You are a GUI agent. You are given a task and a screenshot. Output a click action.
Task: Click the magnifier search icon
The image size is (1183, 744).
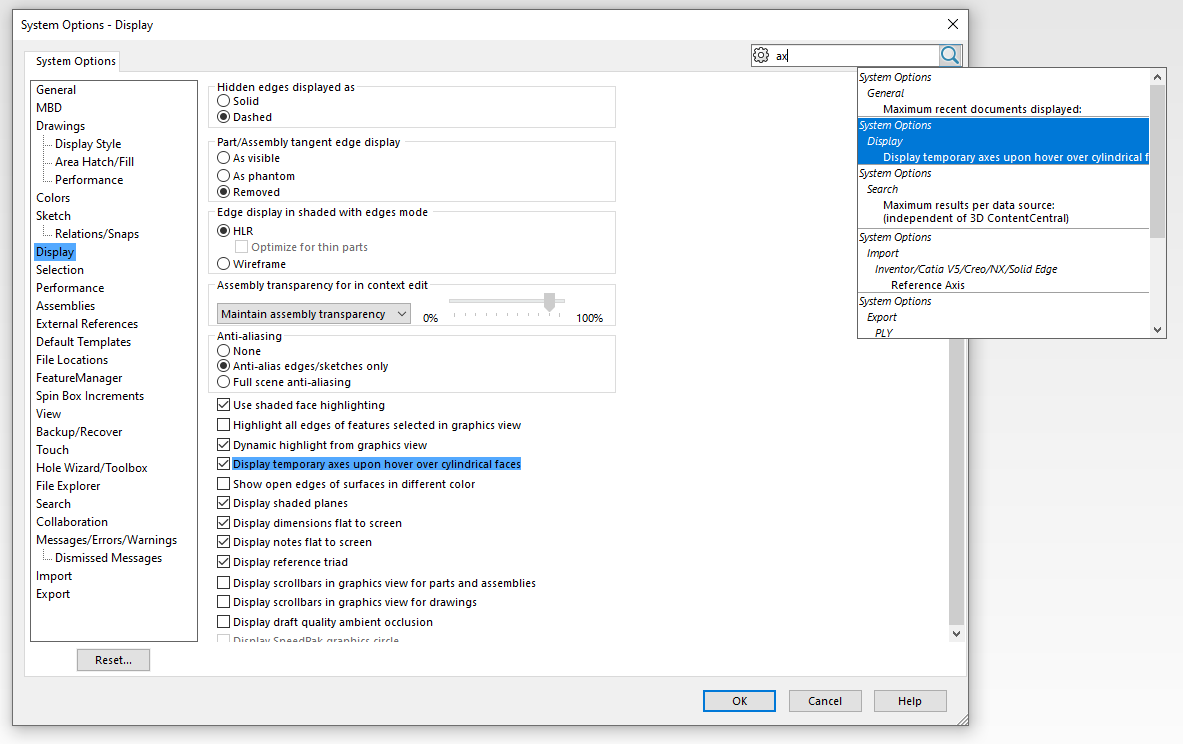(950, 56)
